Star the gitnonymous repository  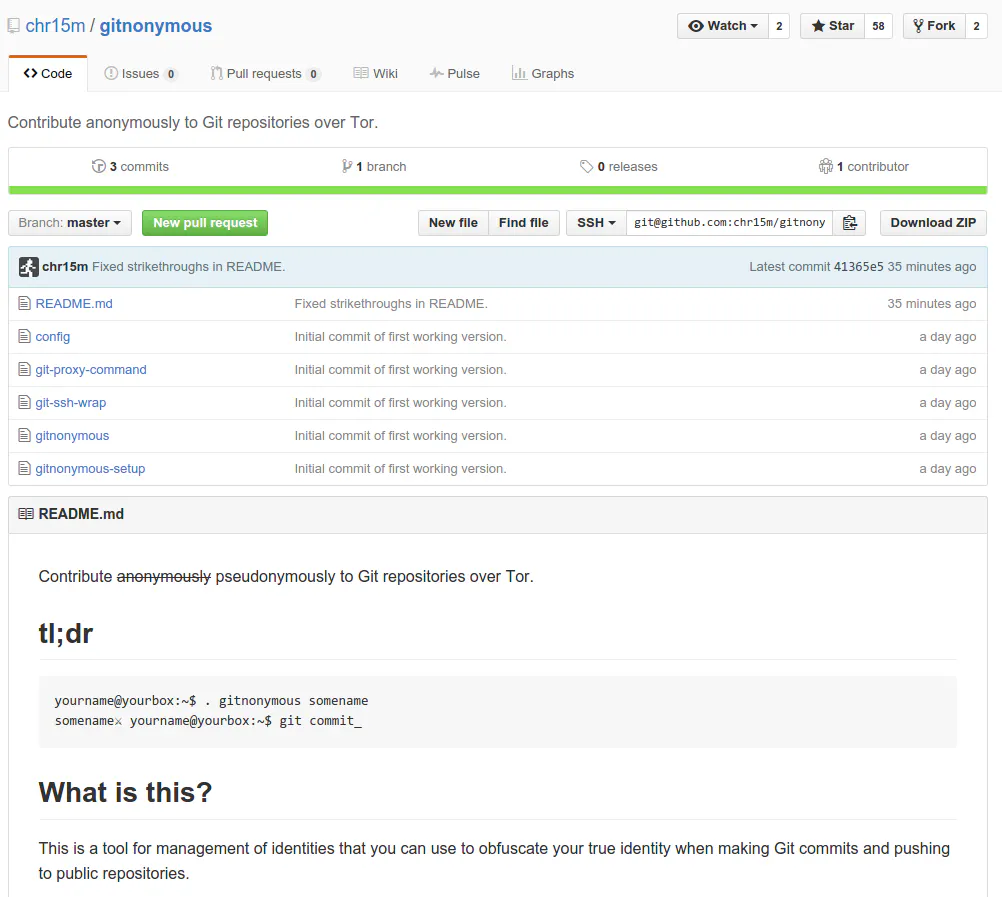pos(832,26)
